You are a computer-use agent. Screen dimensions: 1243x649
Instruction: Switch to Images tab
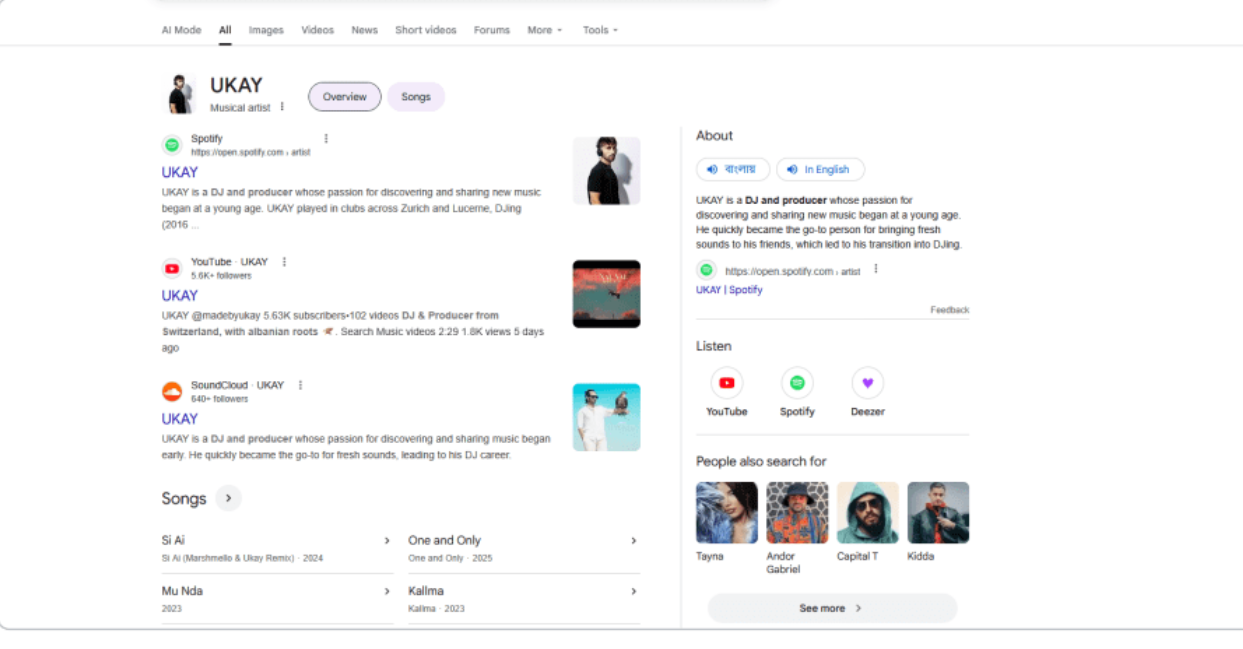(266, 30)
